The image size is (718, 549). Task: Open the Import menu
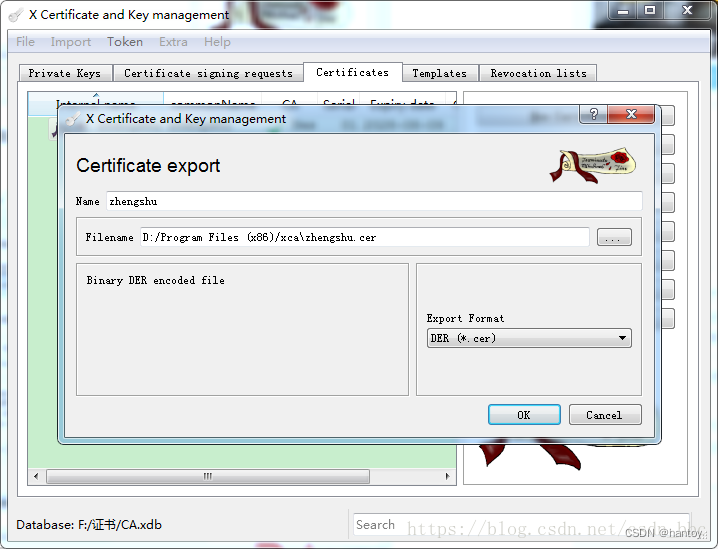(71, 42)
